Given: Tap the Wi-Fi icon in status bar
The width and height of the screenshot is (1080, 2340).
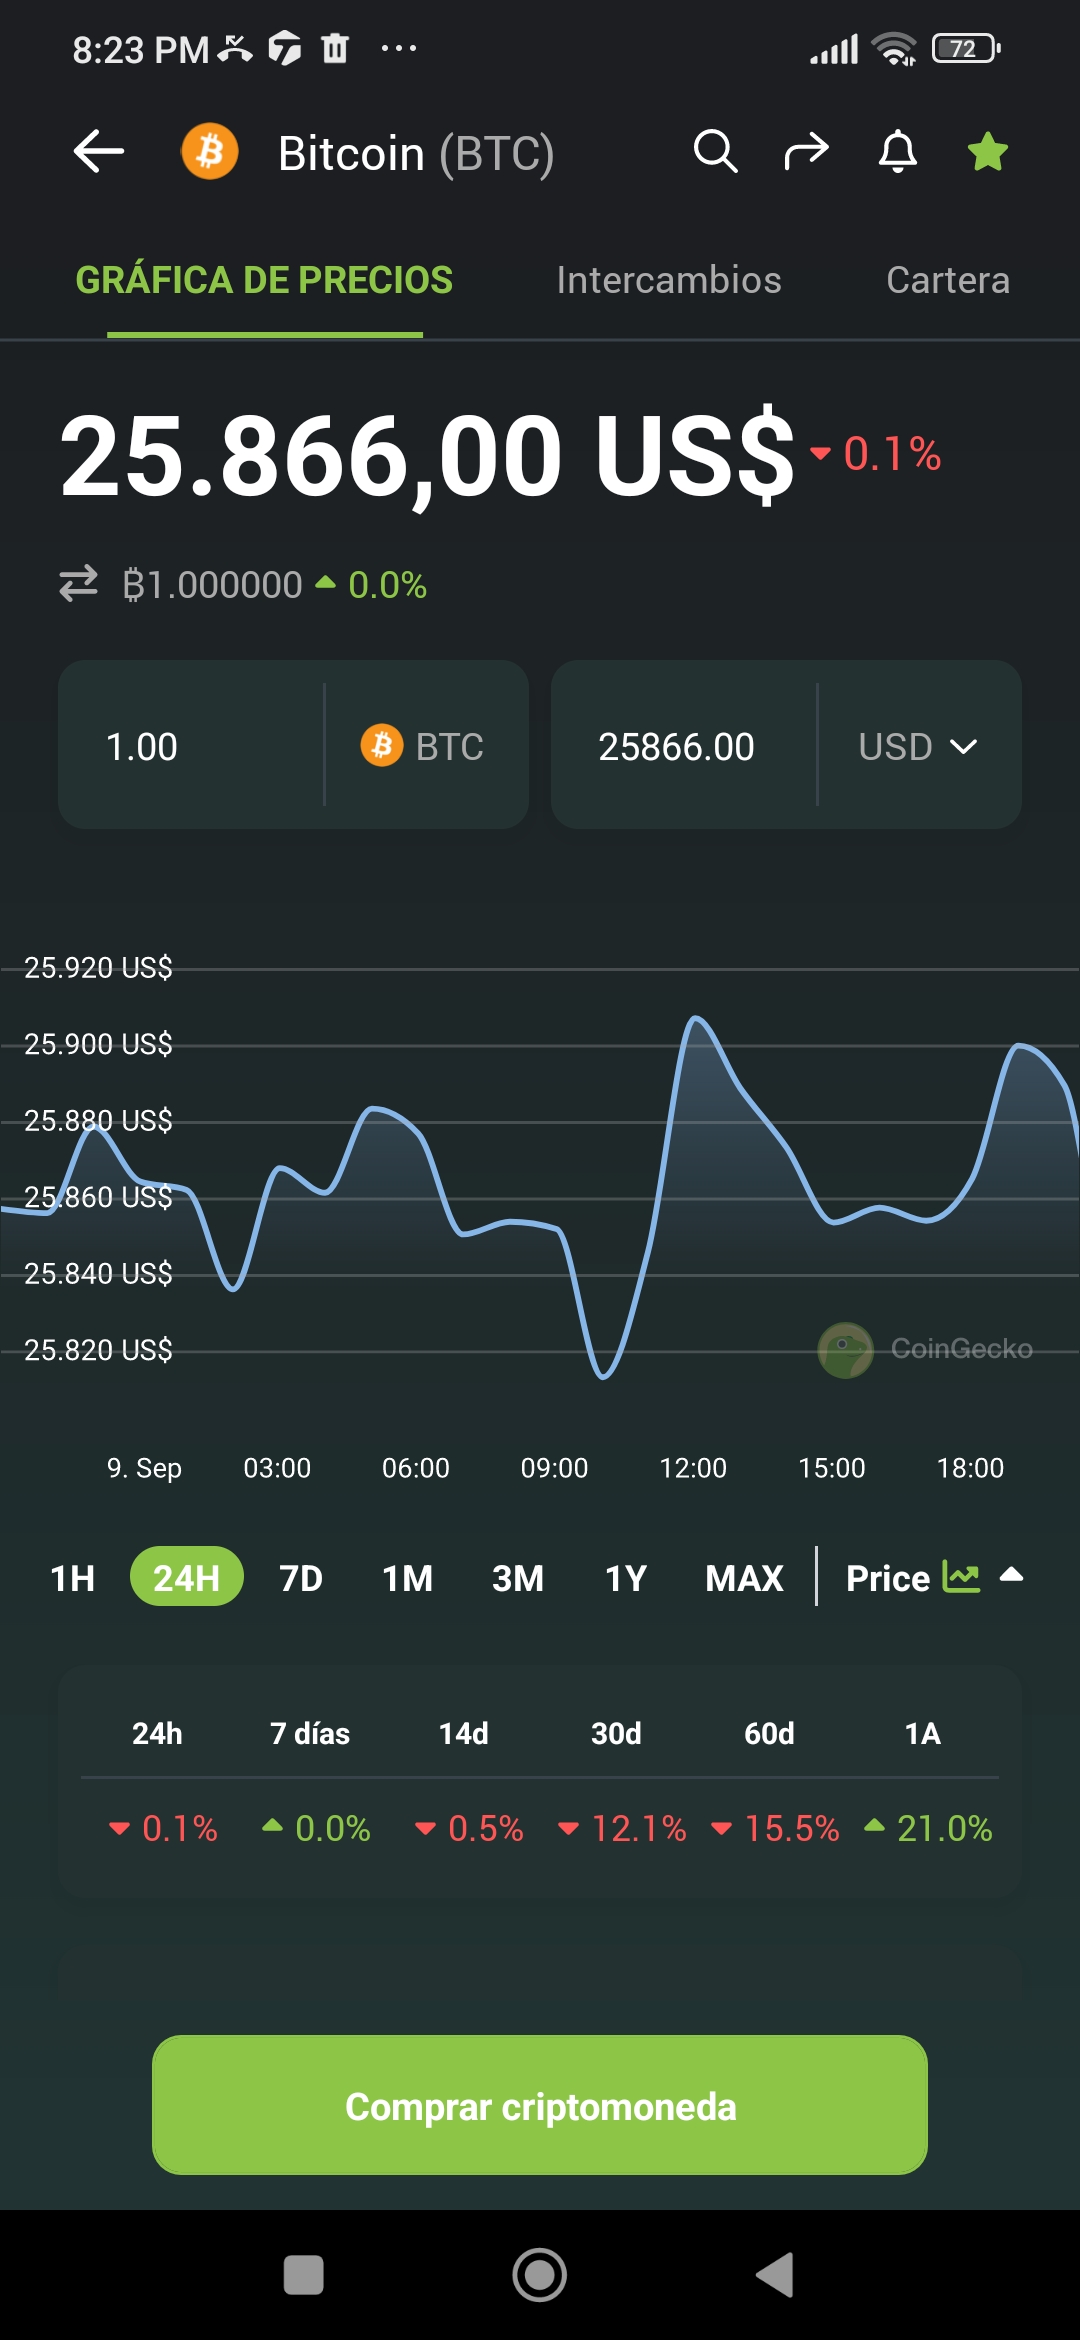Looking at the screenshot, I should (894, 48).
